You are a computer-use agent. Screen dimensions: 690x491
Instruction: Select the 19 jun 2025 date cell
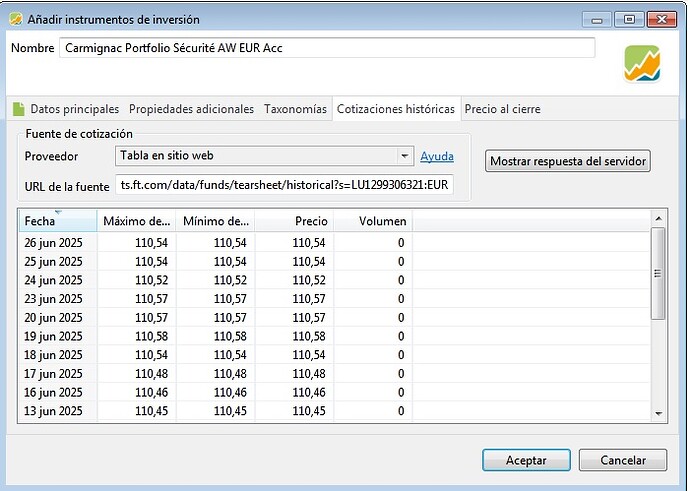click(53, 336)
